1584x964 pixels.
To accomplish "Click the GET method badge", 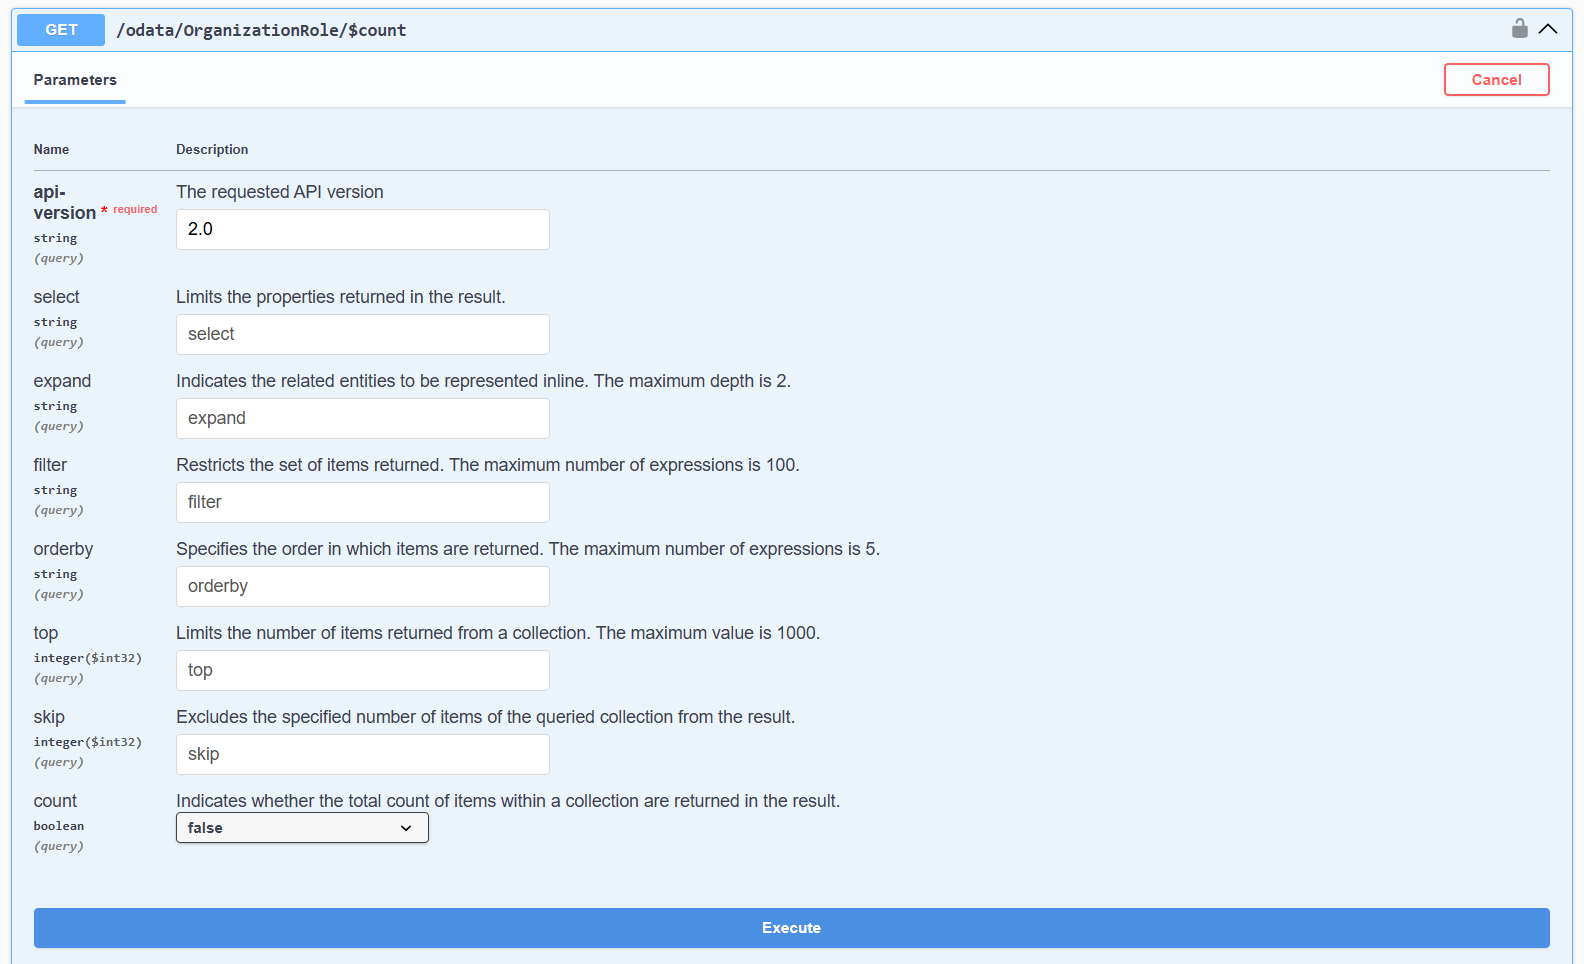I will [x=61, y=30].
